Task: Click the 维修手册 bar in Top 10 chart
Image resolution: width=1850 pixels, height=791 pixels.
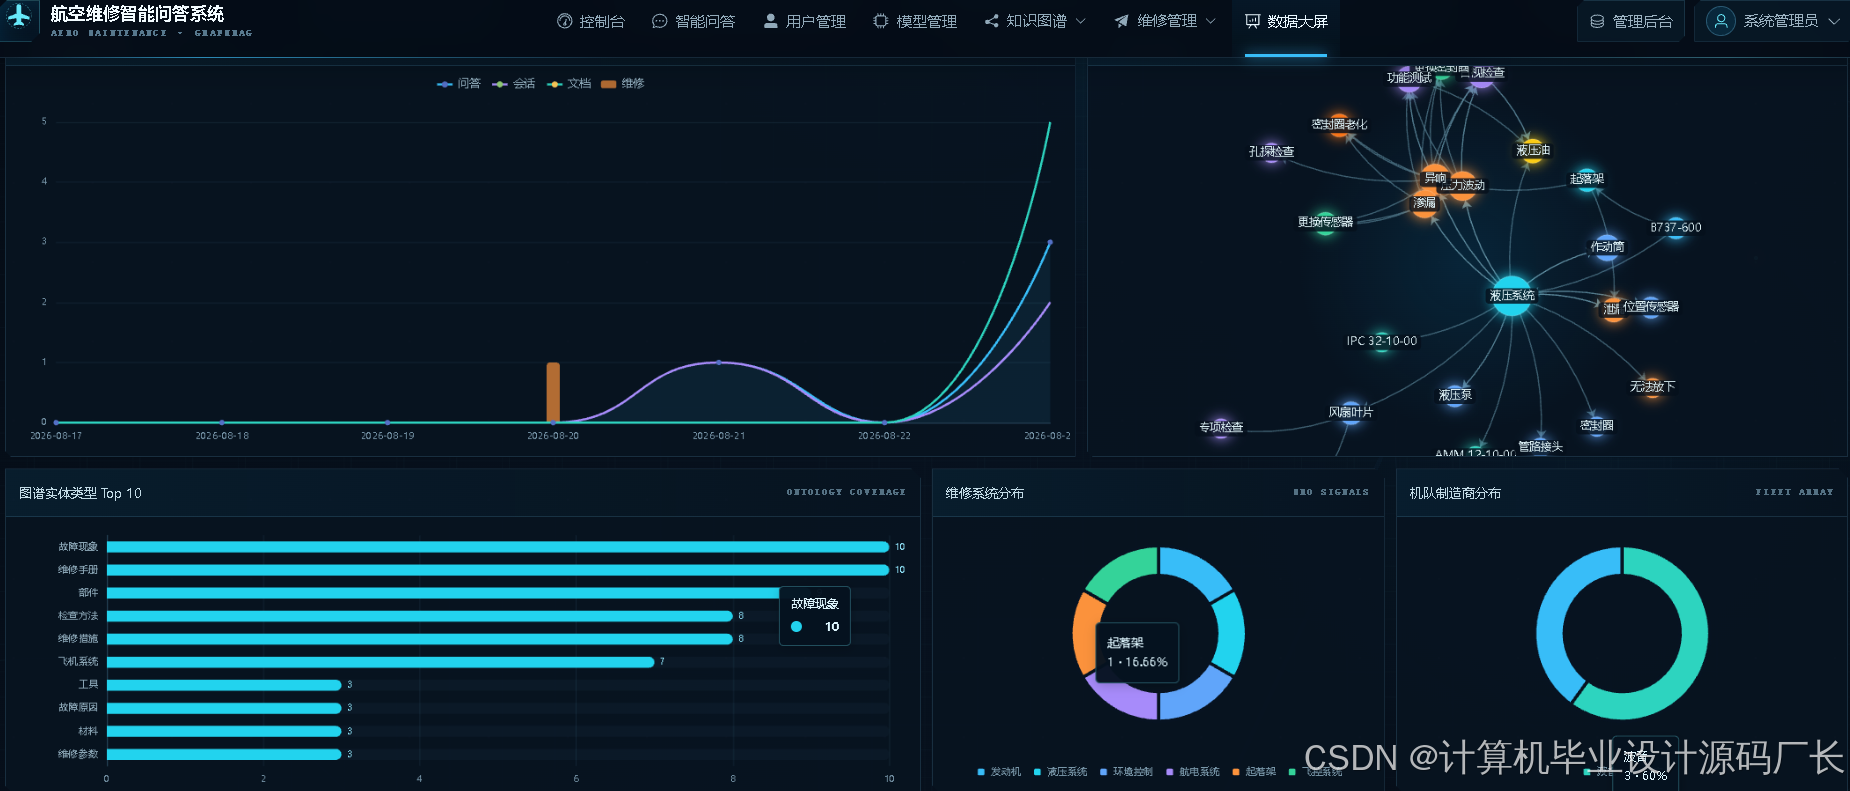Action: (x=498, y=570)
